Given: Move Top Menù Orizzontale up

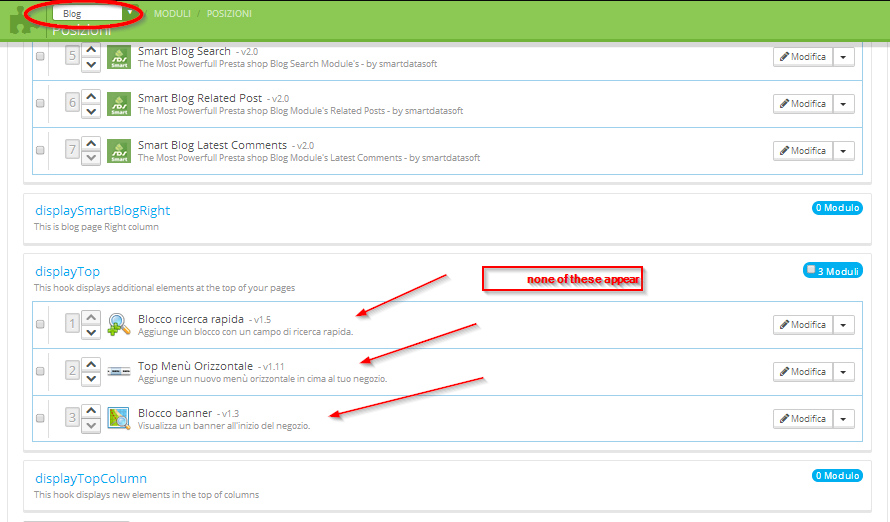Looking at the screenshot, I should tap(91, 364).
